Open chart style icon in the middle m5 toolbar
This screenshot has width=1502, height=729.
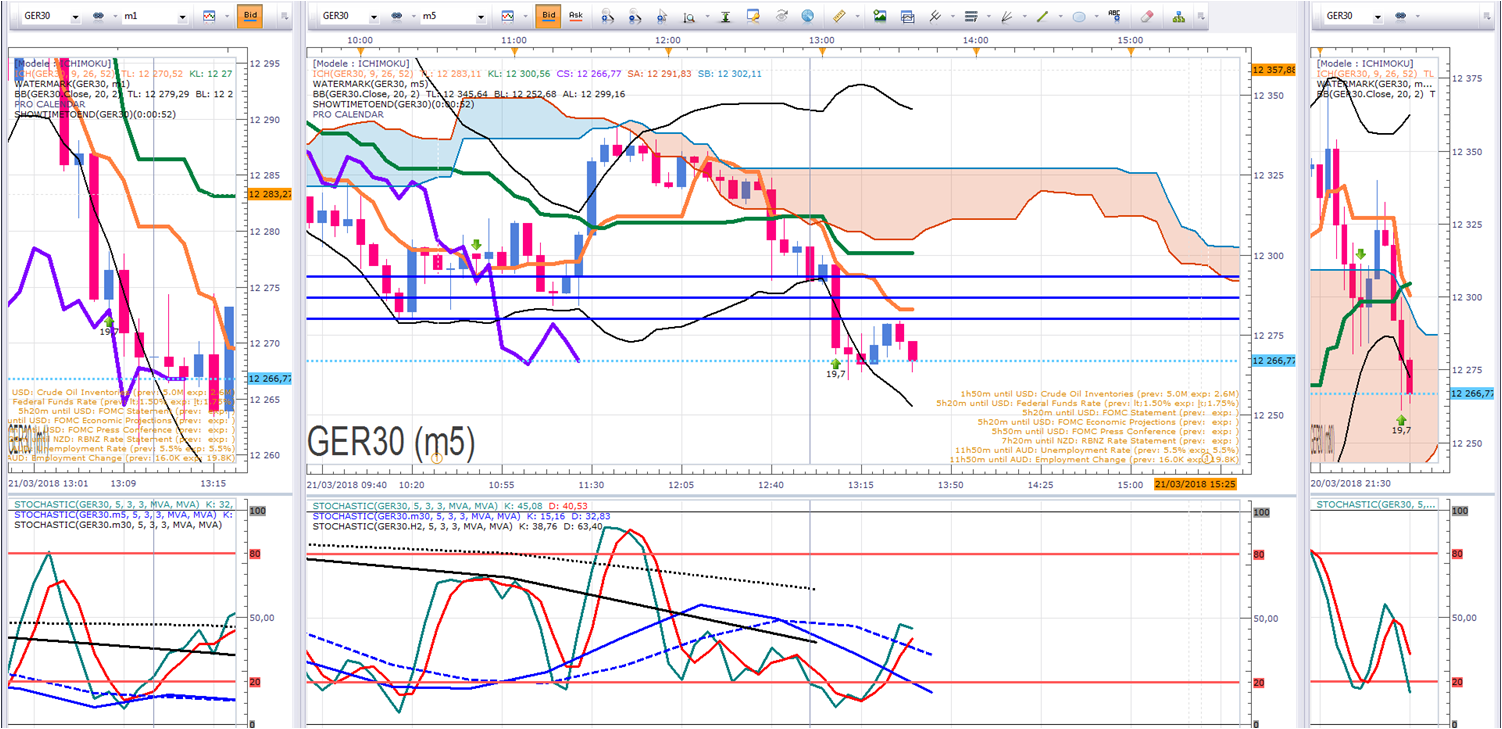coord(509,17)
